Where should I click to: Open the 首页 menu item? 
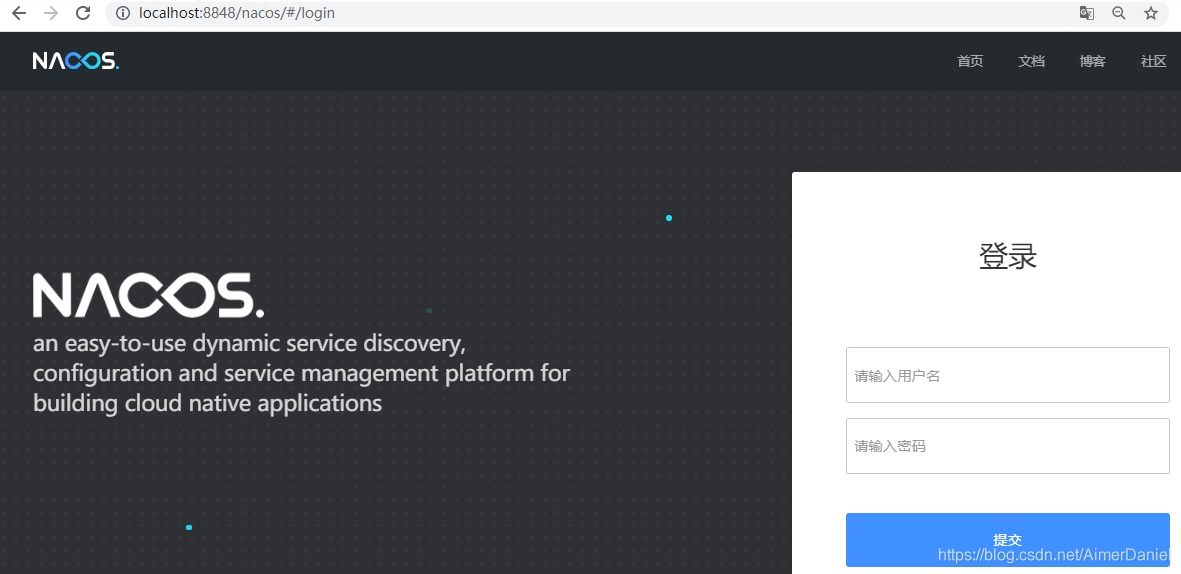click(970, 62)
